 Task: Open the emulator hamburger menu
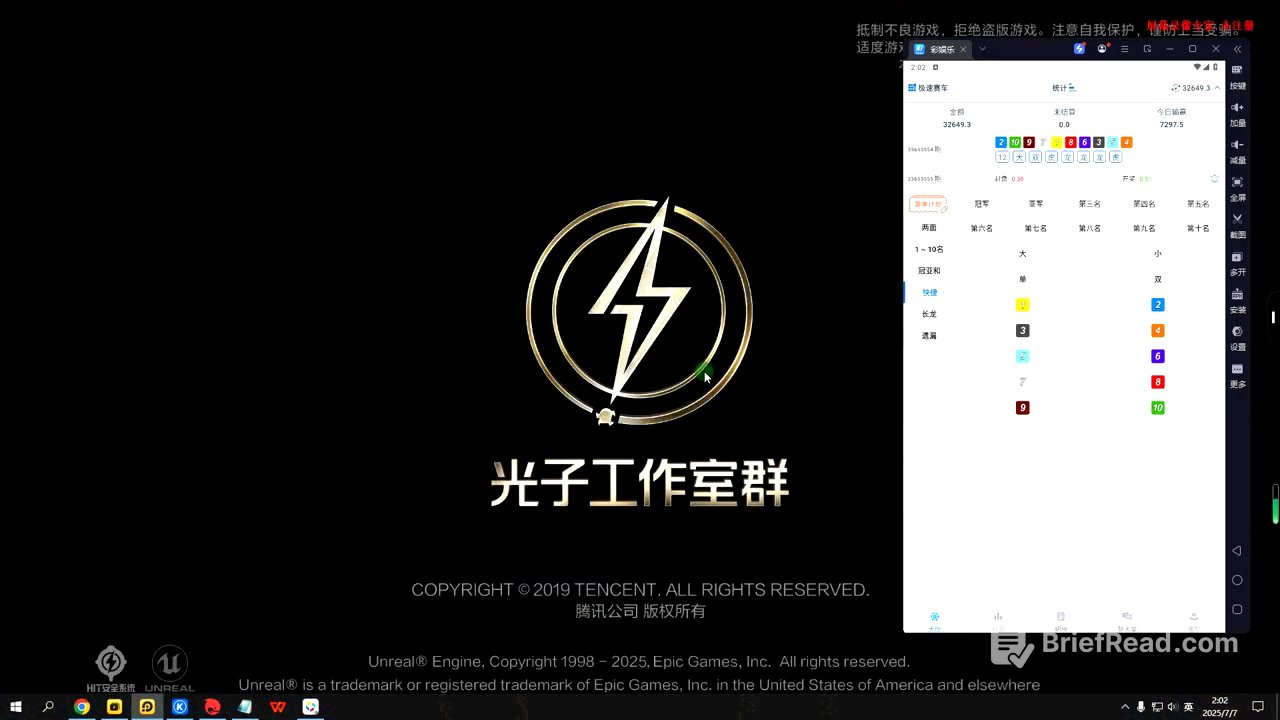click(1124, 49)
